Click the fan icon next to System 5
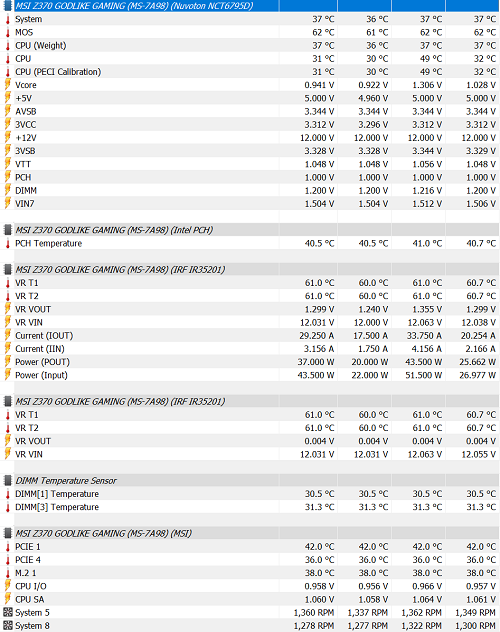 click(7, 613)
